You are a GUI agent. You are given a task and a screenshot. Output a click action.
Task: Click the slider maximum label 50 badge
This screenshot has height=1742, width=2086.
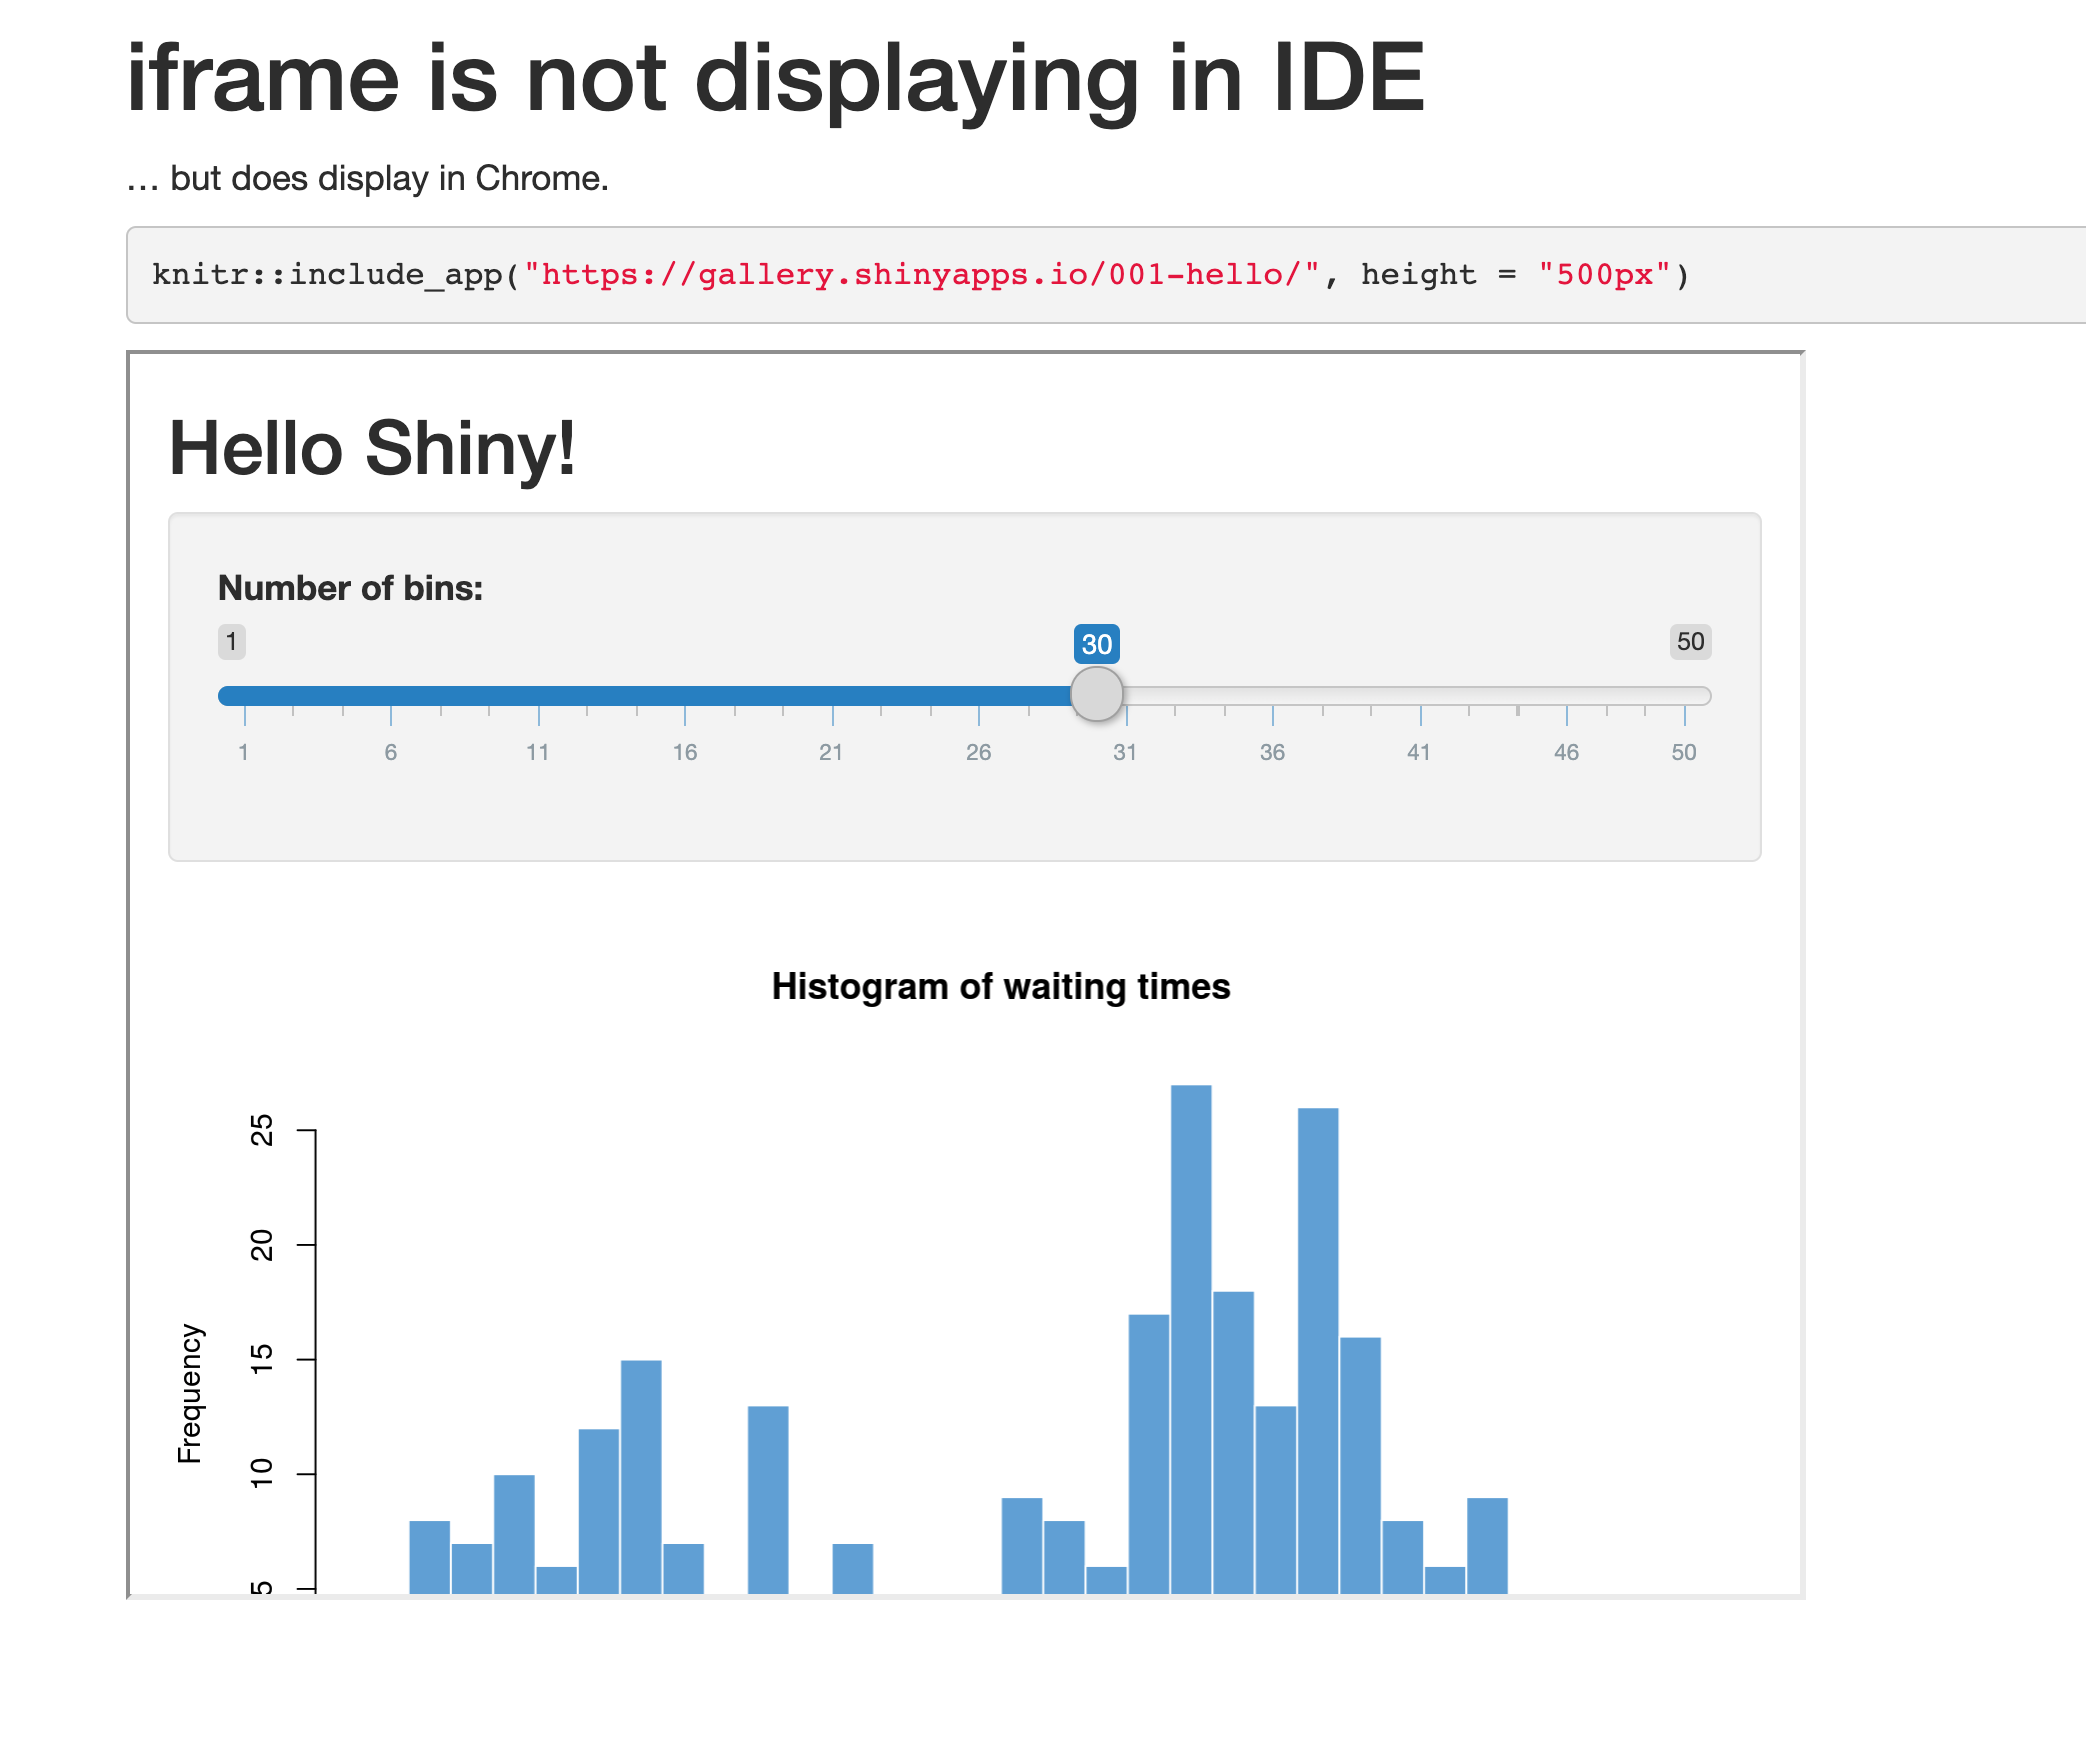[x=1690, y=642]
